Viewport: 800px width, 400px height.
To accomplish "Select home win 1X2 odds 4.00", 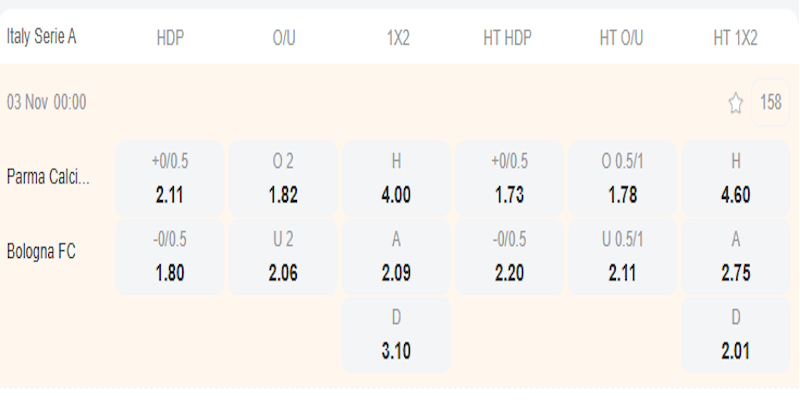I will coord(397,179).
